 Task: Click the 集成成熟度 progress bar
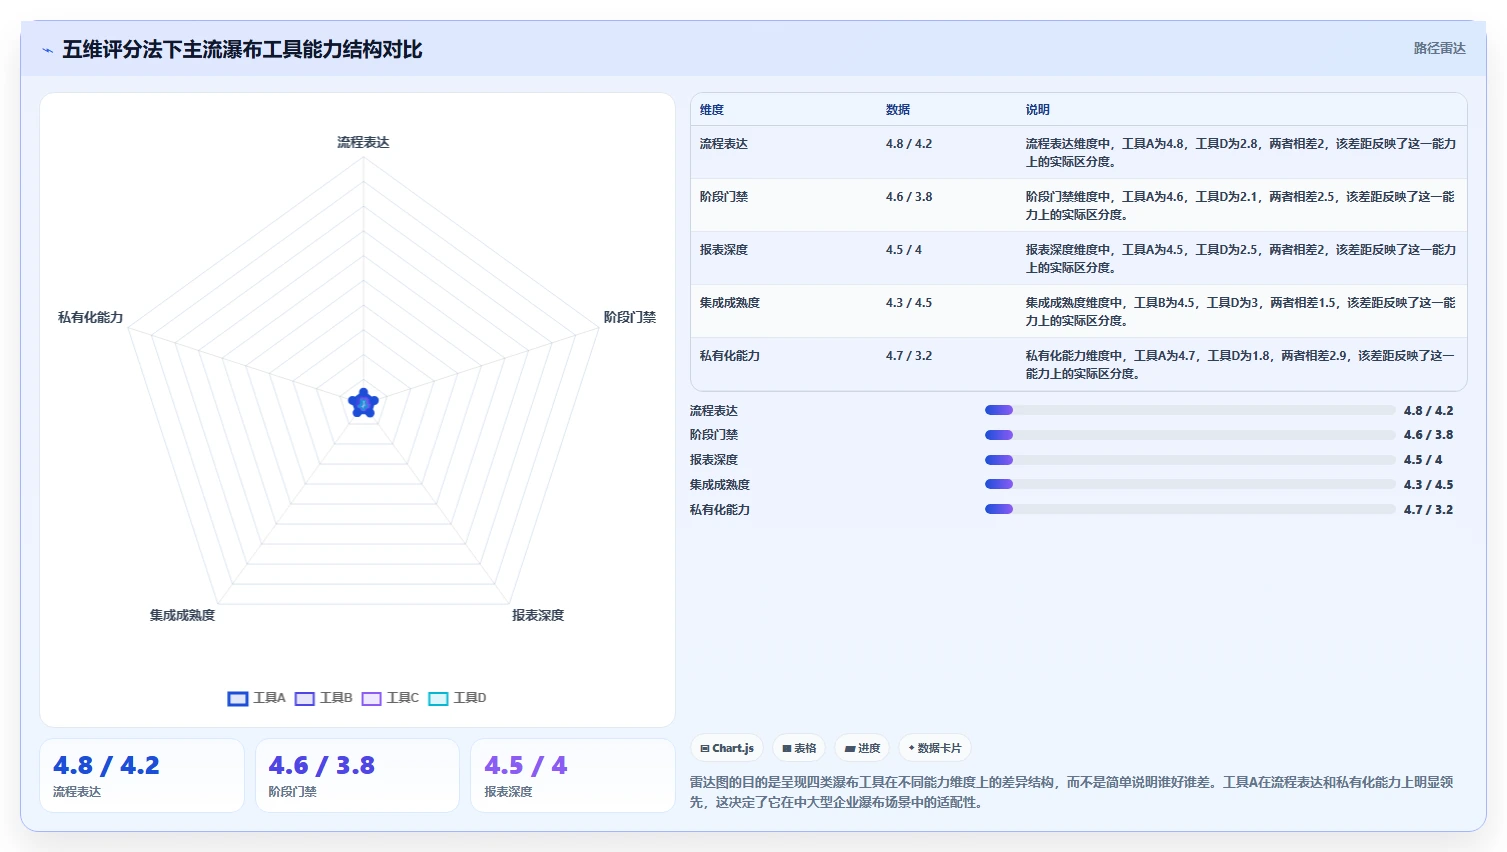click(1190, 484)
